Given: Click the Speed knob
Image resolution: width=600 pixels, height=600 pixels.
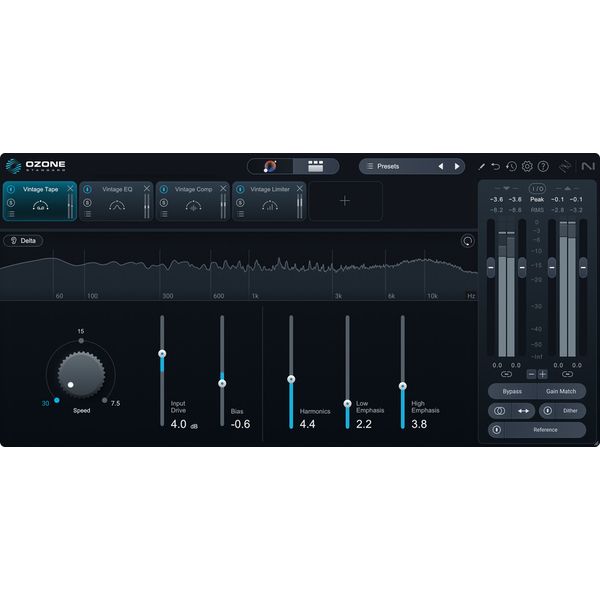Looking at the screenshot, I should point(81,375).
